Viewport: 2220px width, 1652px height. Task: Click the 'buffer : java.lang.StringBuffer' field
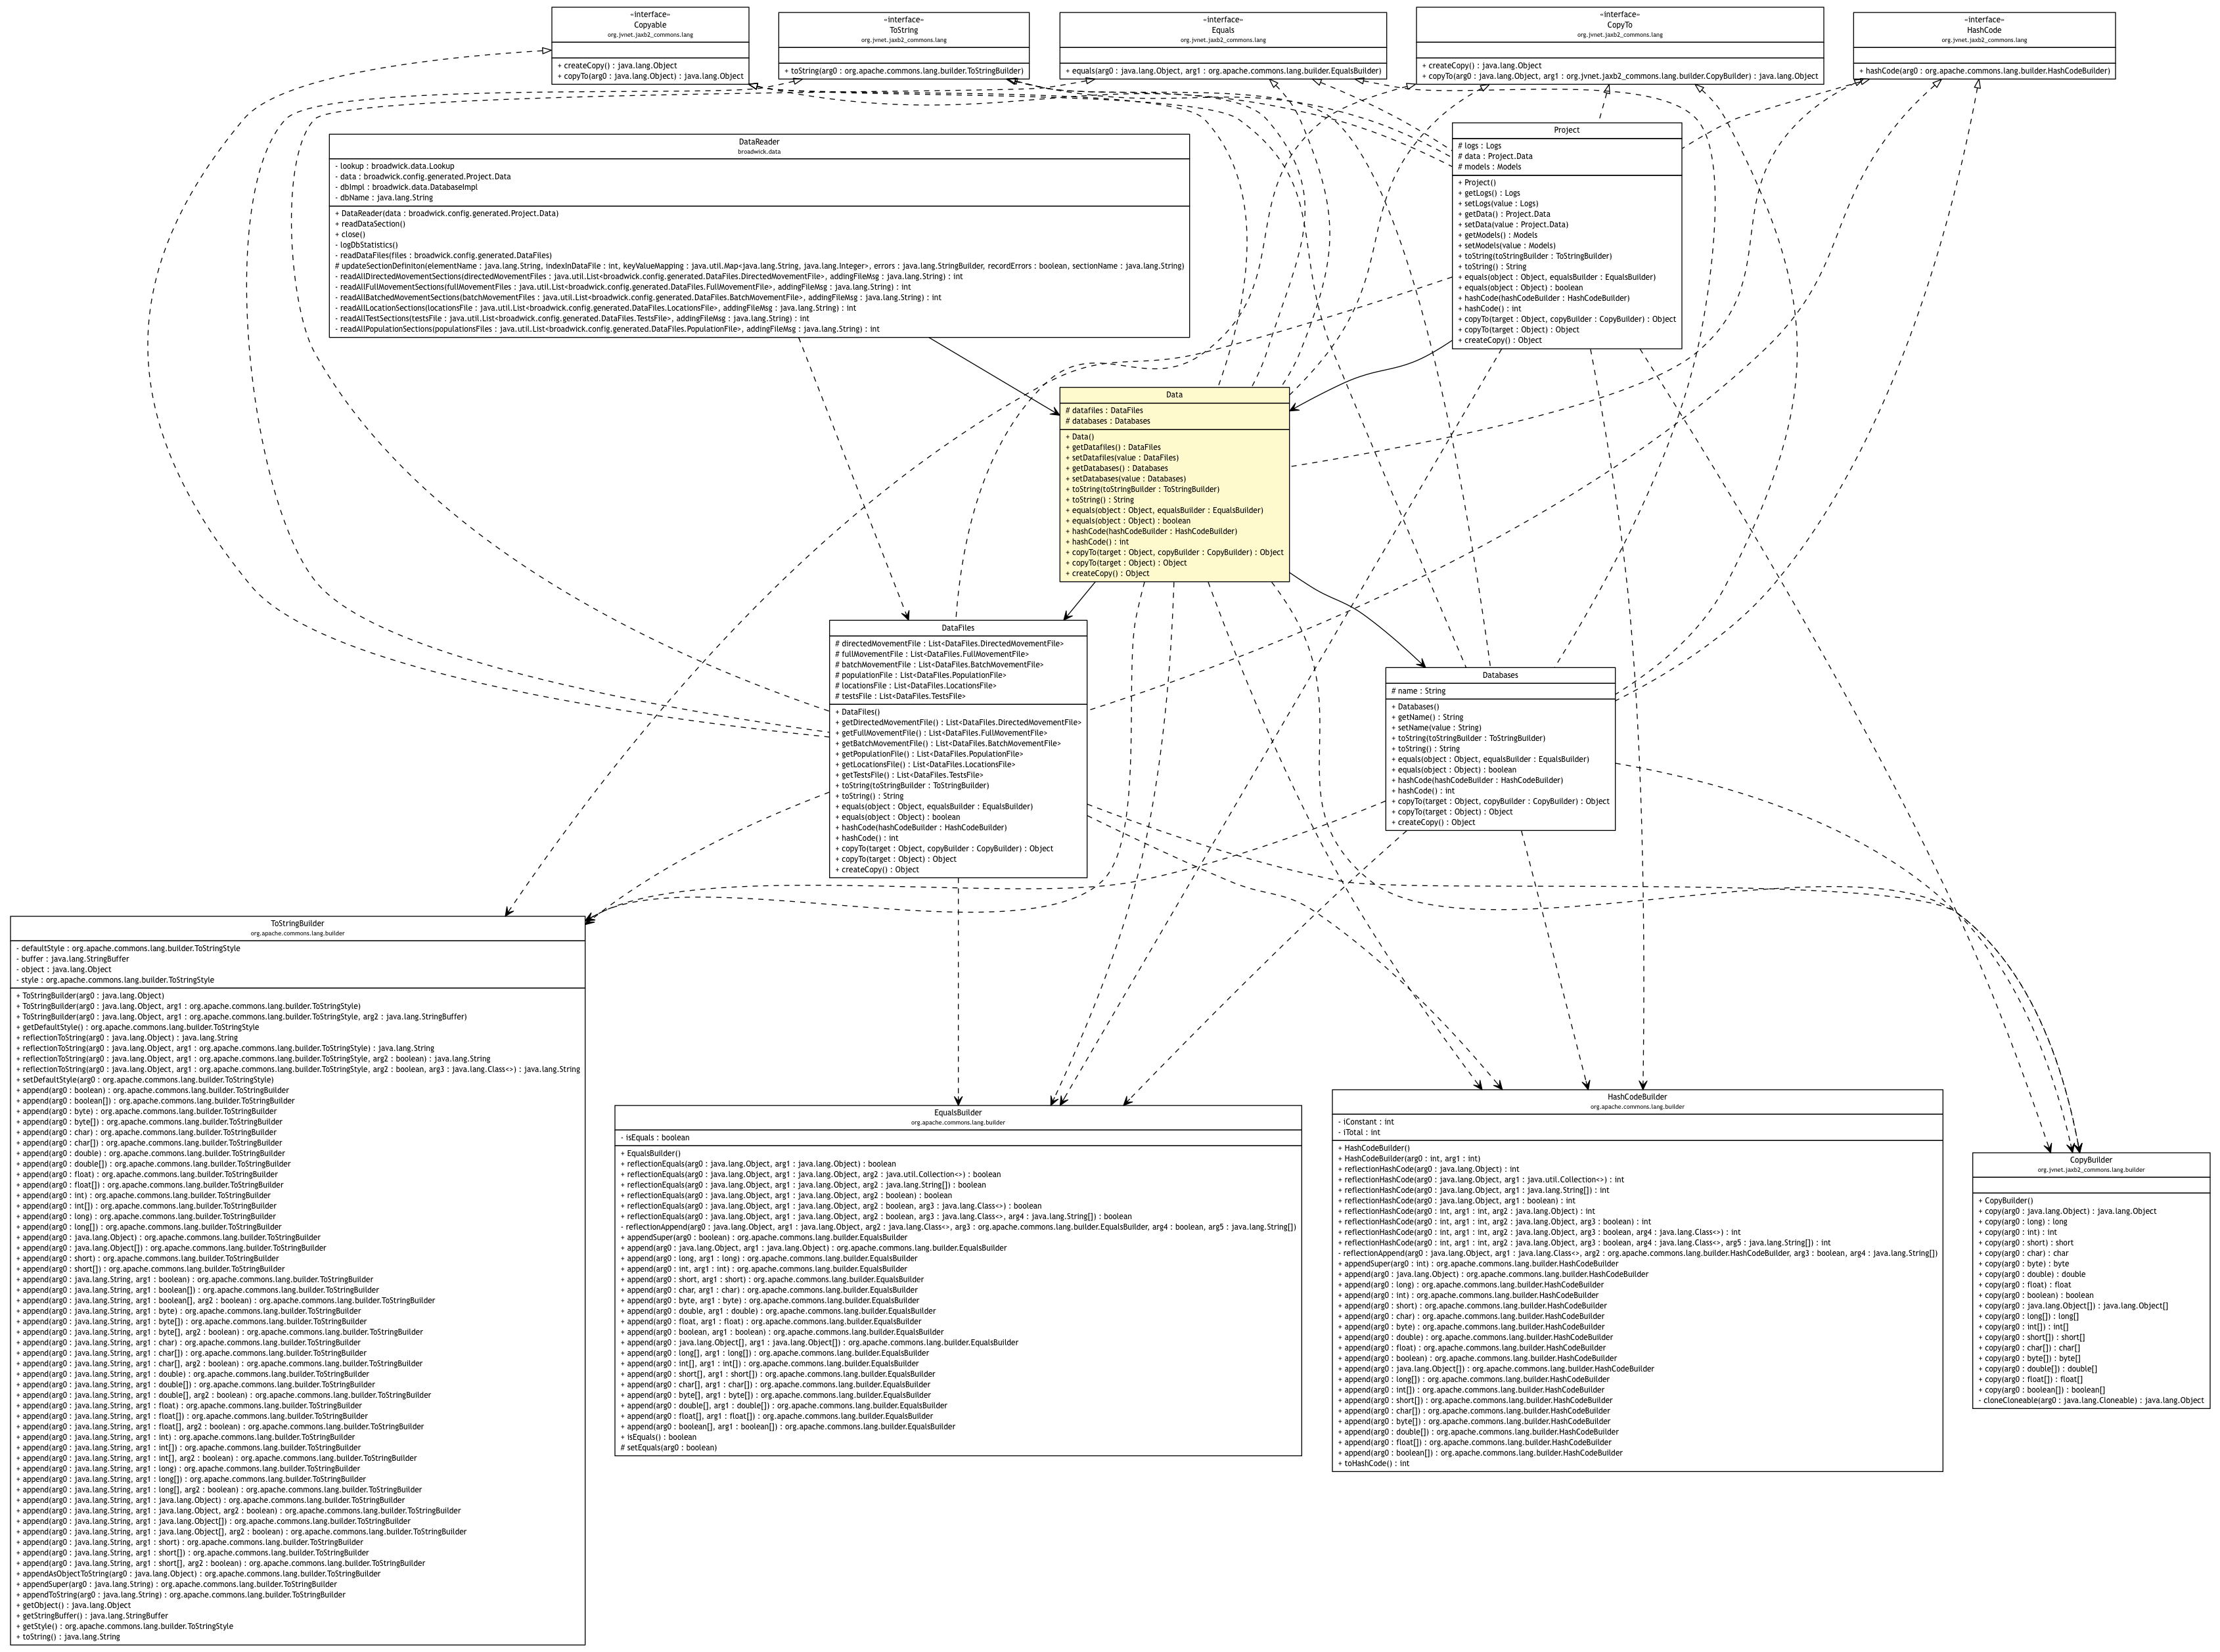point(72,959)
